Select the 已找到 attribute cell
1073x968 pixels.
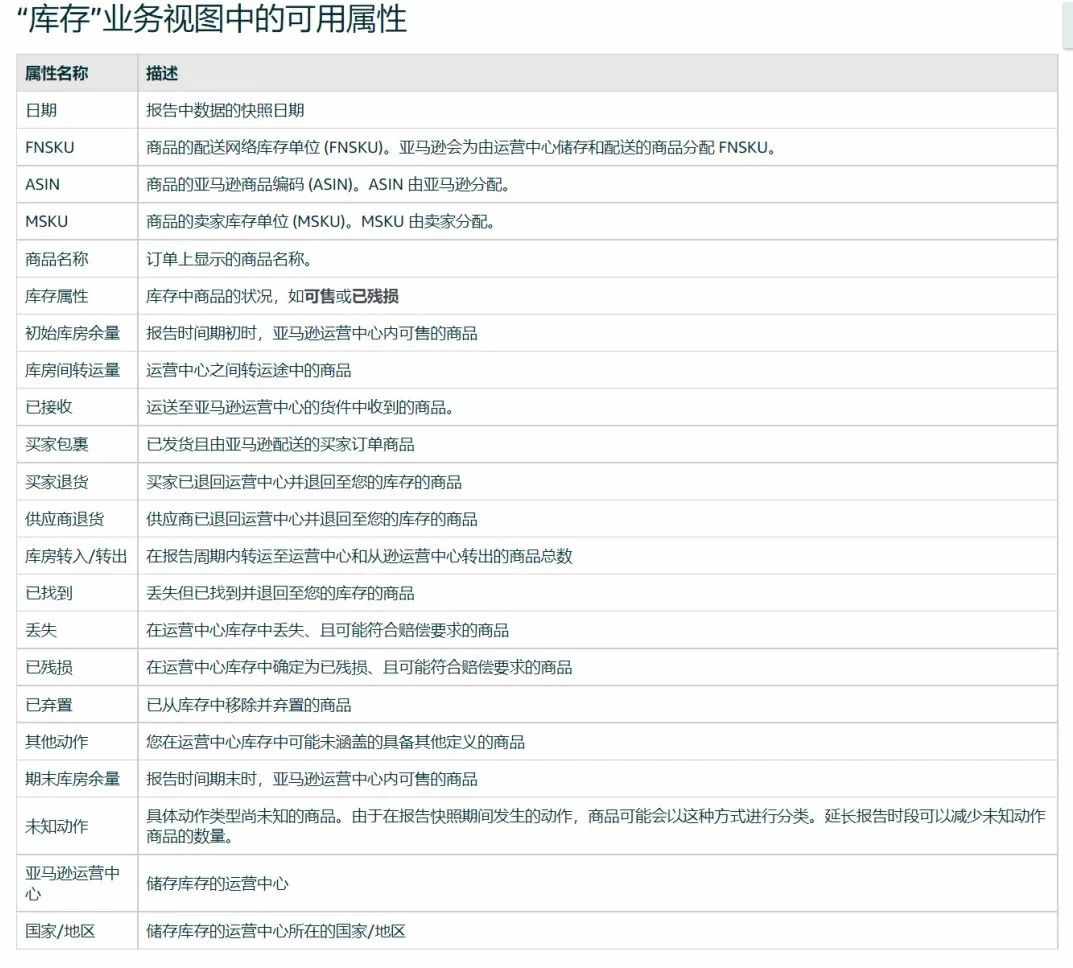pos(77,593)
